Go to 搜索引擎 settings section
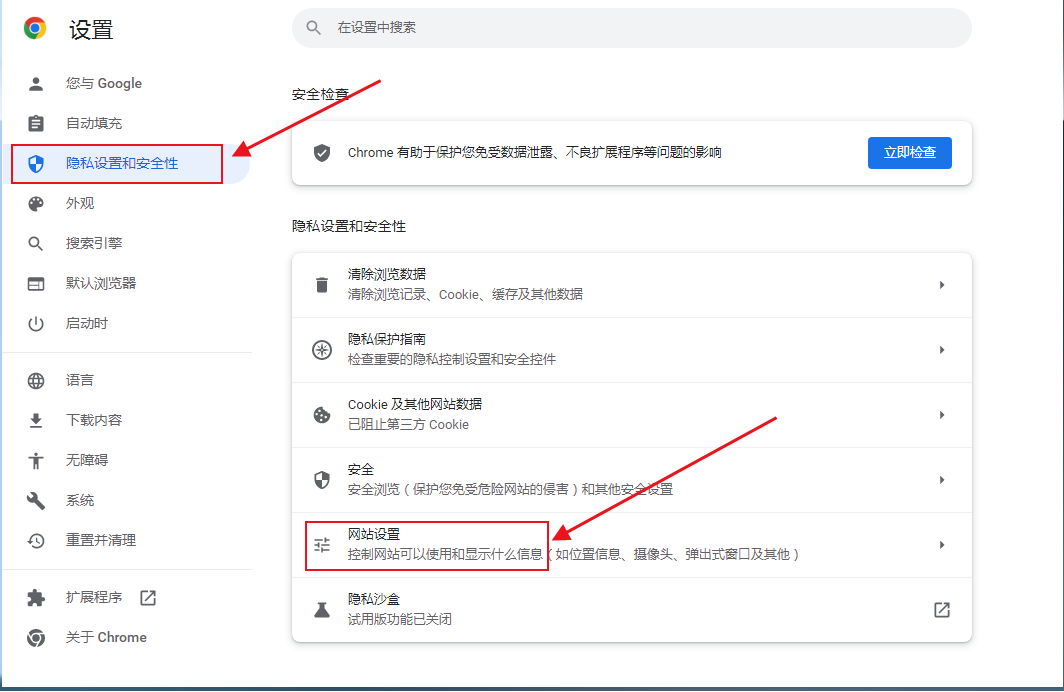 (x=93, y=243)
